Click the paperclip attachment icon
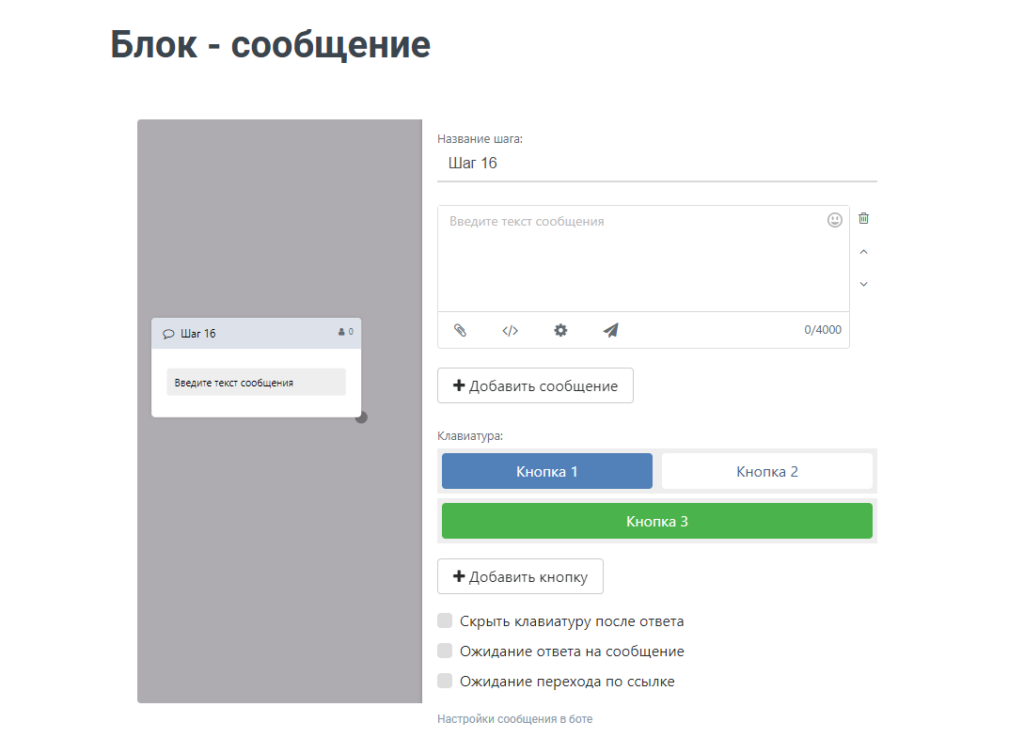1024x738 pixels. pos(460,330)
